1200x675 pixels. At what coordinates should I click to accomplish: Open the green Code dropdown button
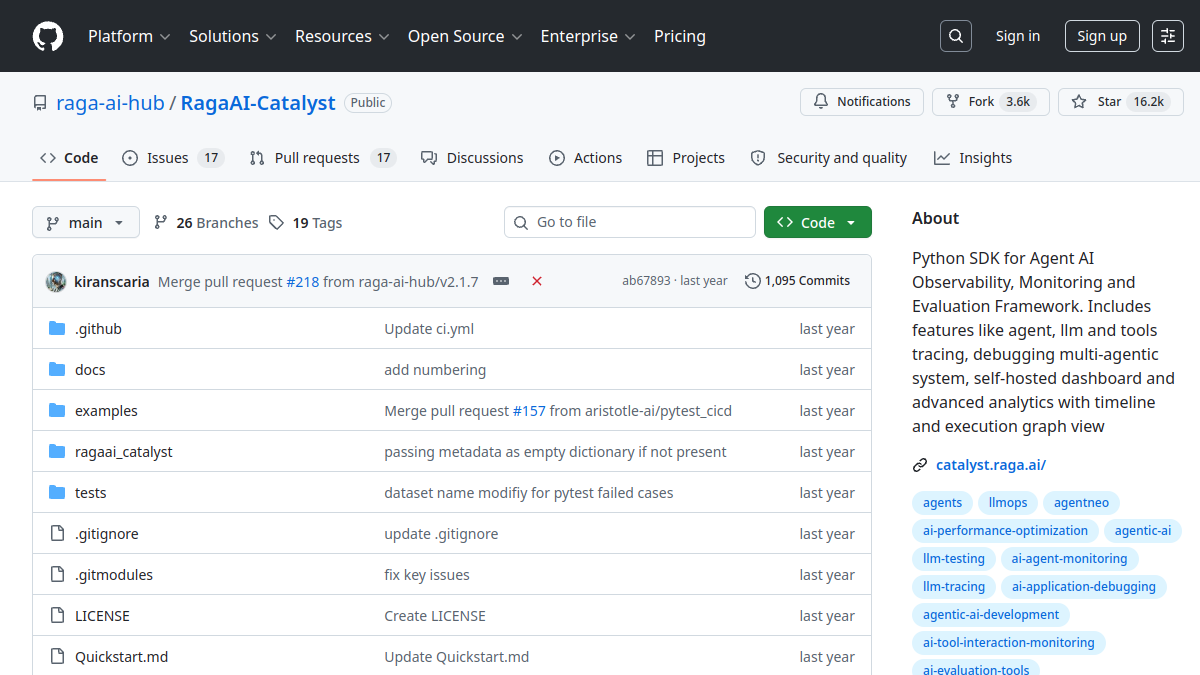tap(818, 223)
